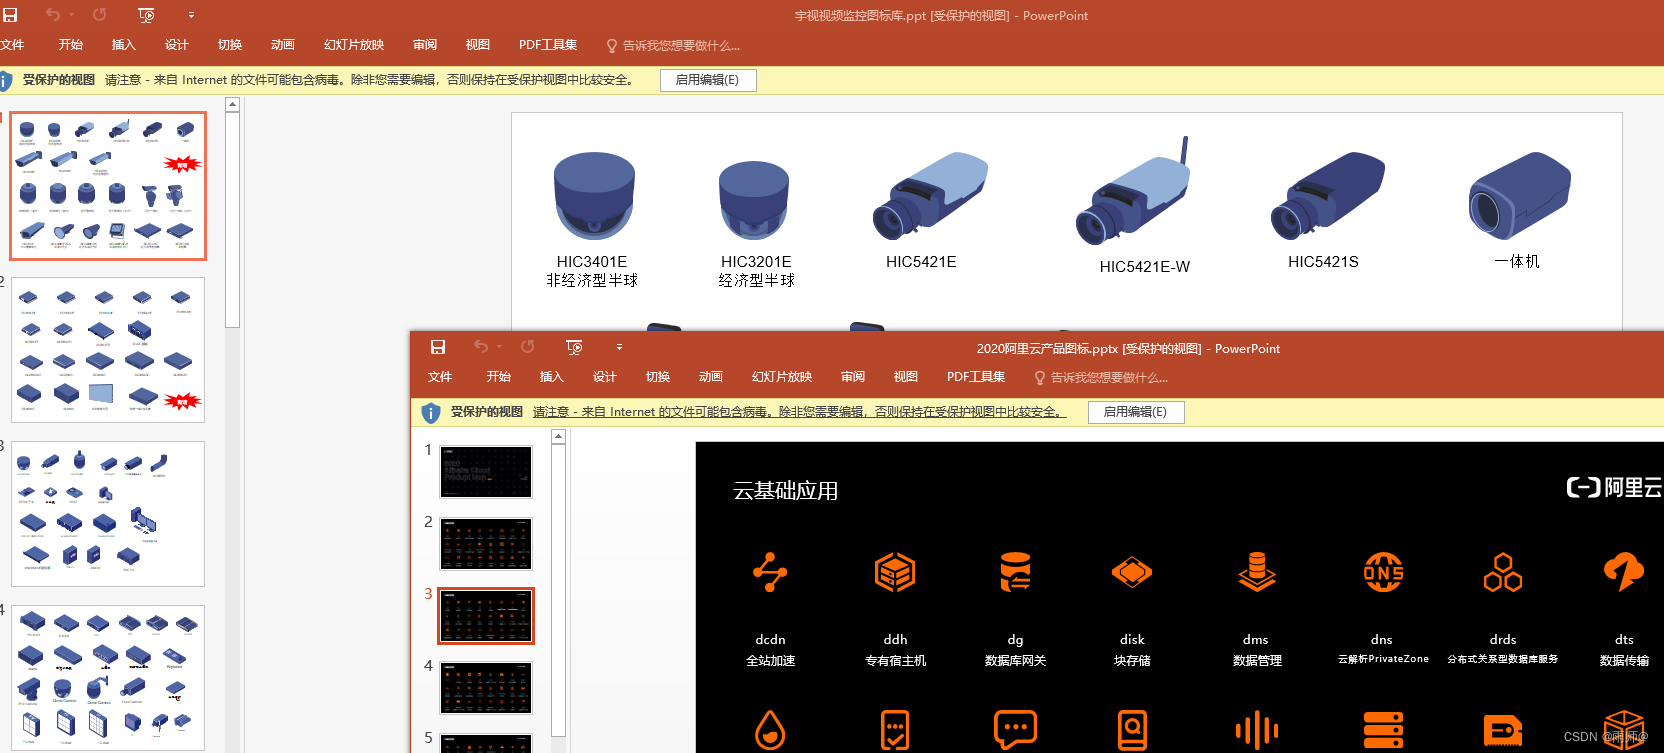
Task: Click Undo arrow in front 阿里云 window
Action: 480,347
